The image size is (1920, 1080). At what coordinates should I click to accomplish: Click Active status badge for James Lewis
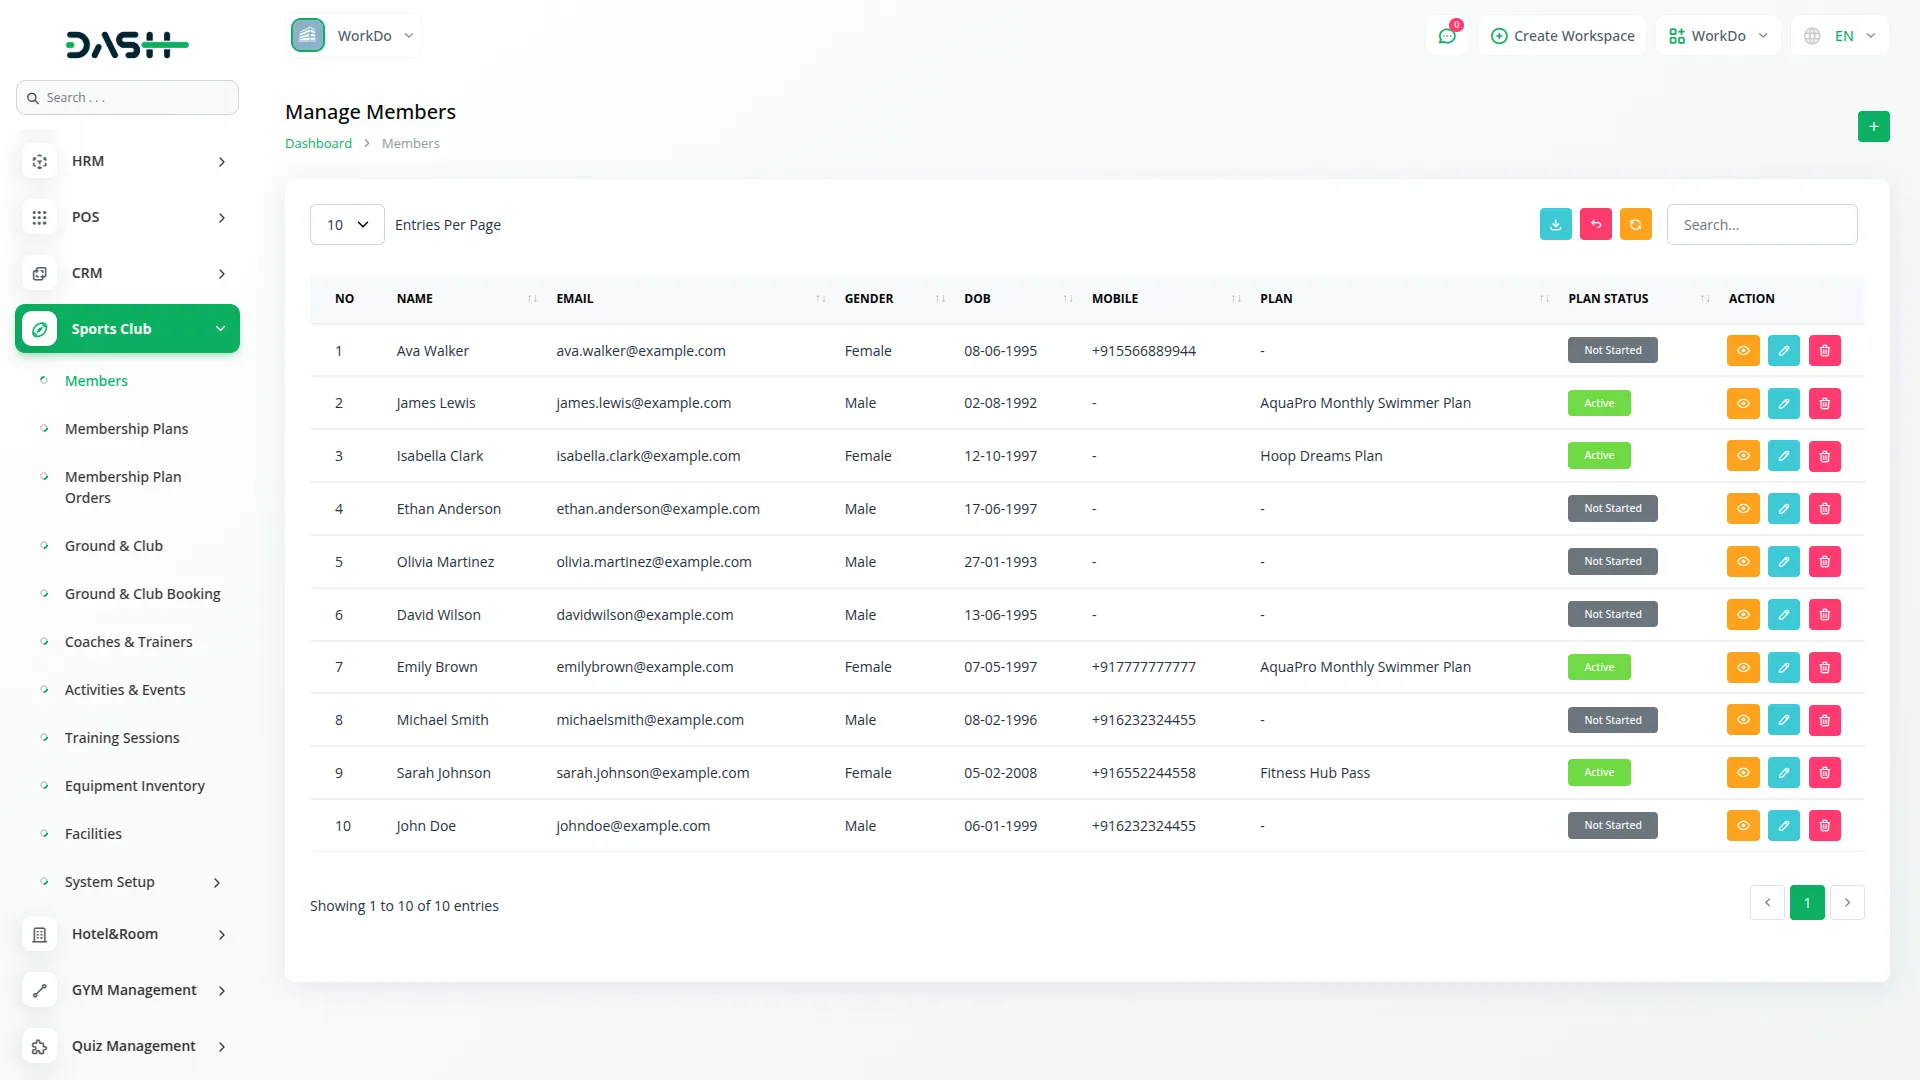[1598, 404]
